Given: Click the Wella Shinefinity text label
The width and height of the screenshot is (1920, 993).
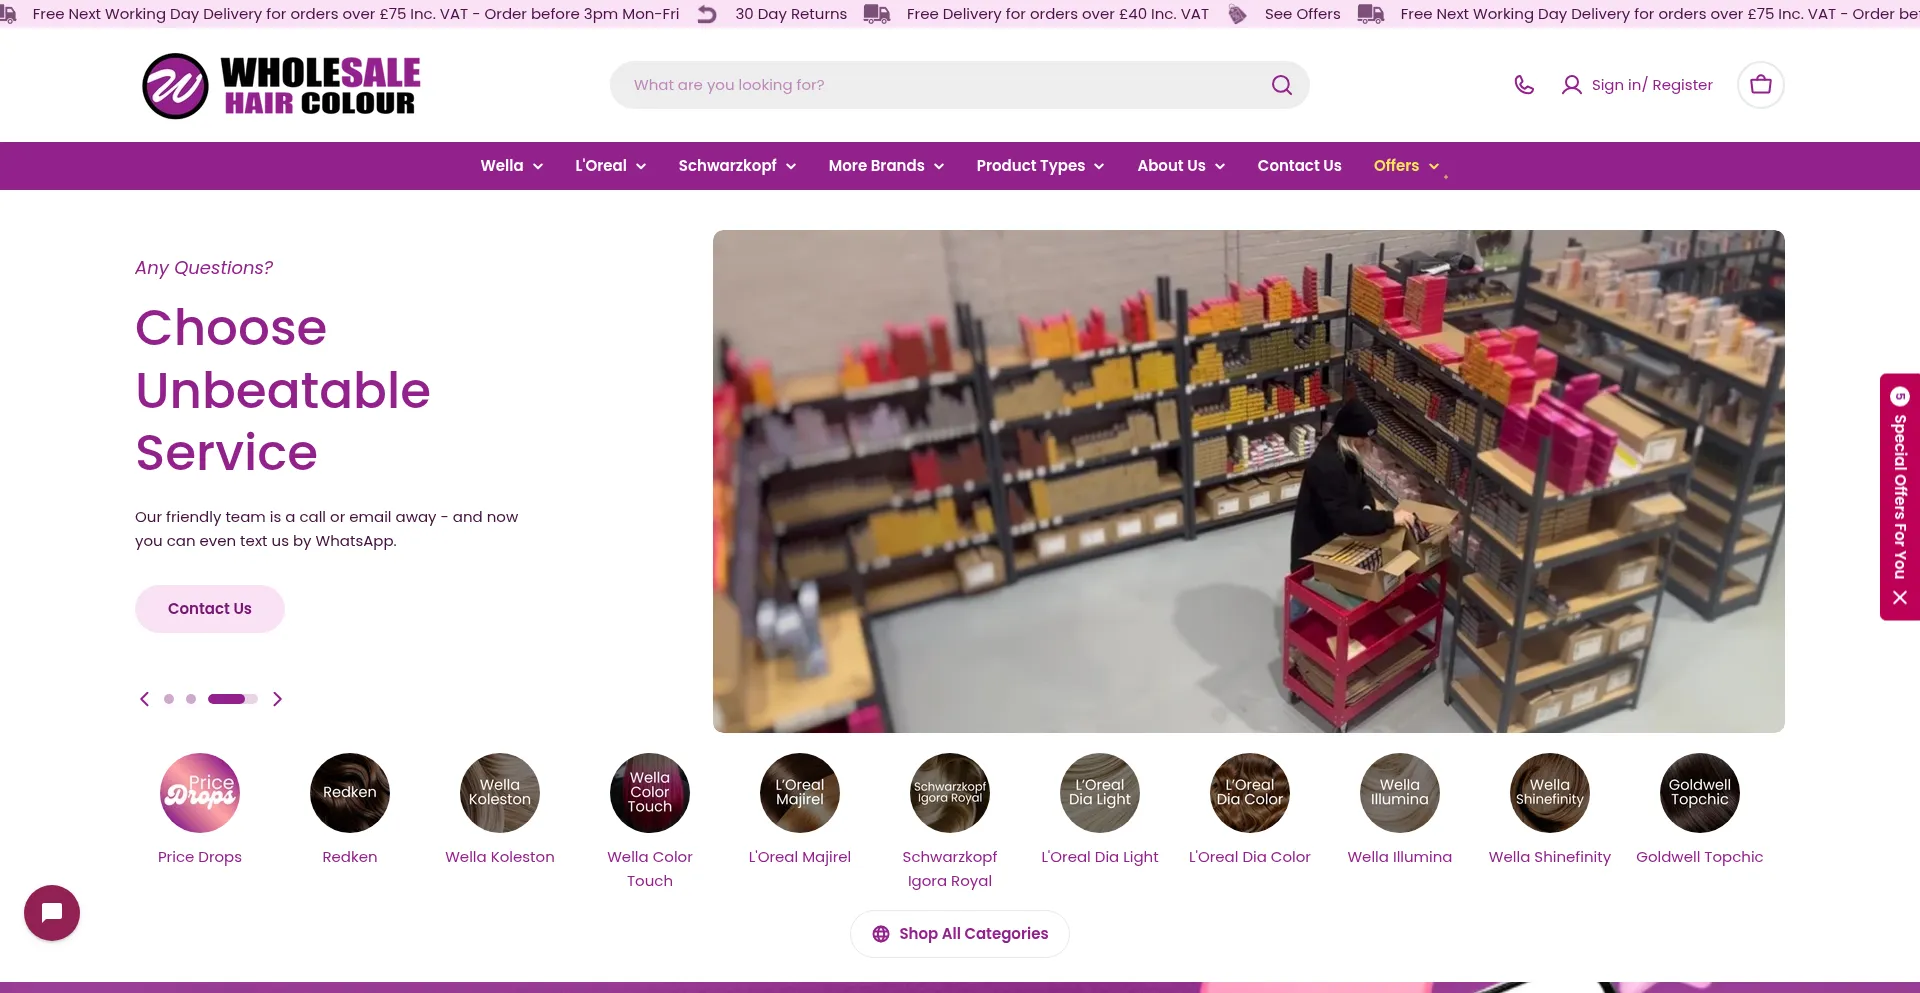Looking at the screenshot, I should (x=1550, y=857).
